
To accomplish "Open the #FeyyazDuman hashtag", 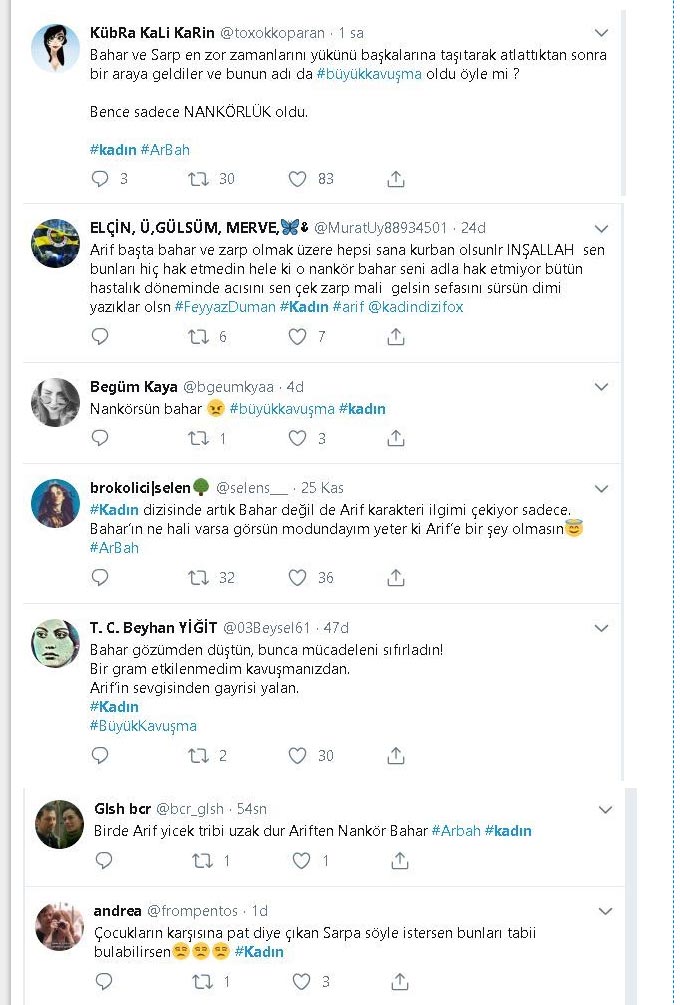I will 225,306.
